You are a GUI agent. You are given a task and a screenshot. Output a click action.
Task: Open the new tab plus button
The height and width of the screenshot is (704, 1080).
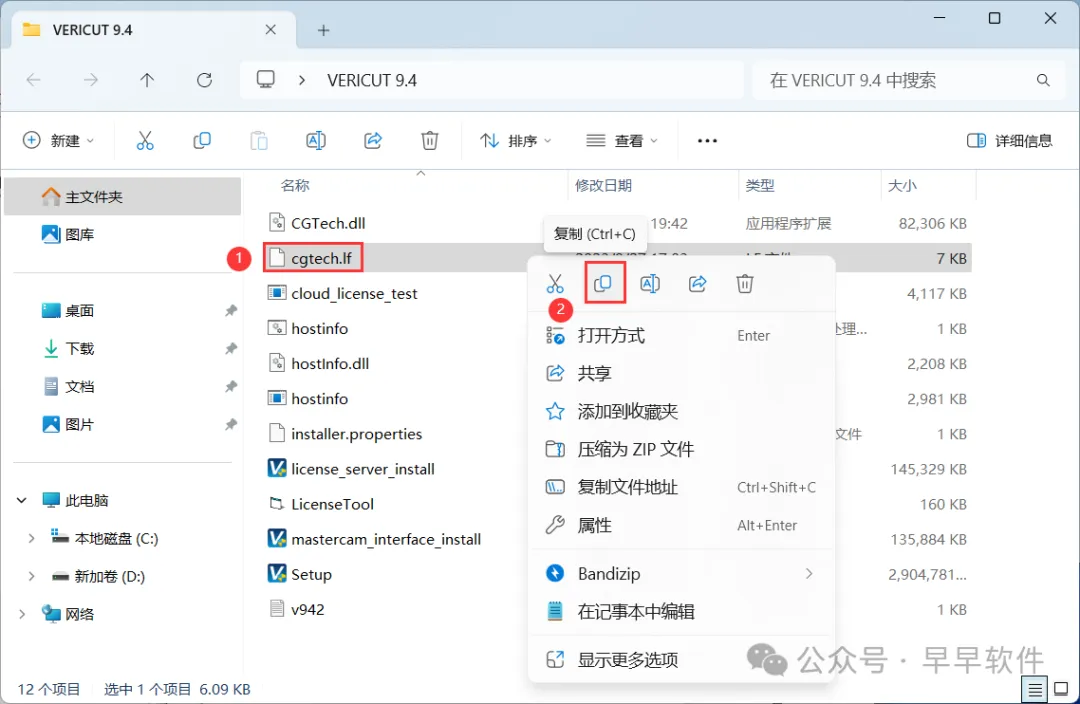(324, 30)
